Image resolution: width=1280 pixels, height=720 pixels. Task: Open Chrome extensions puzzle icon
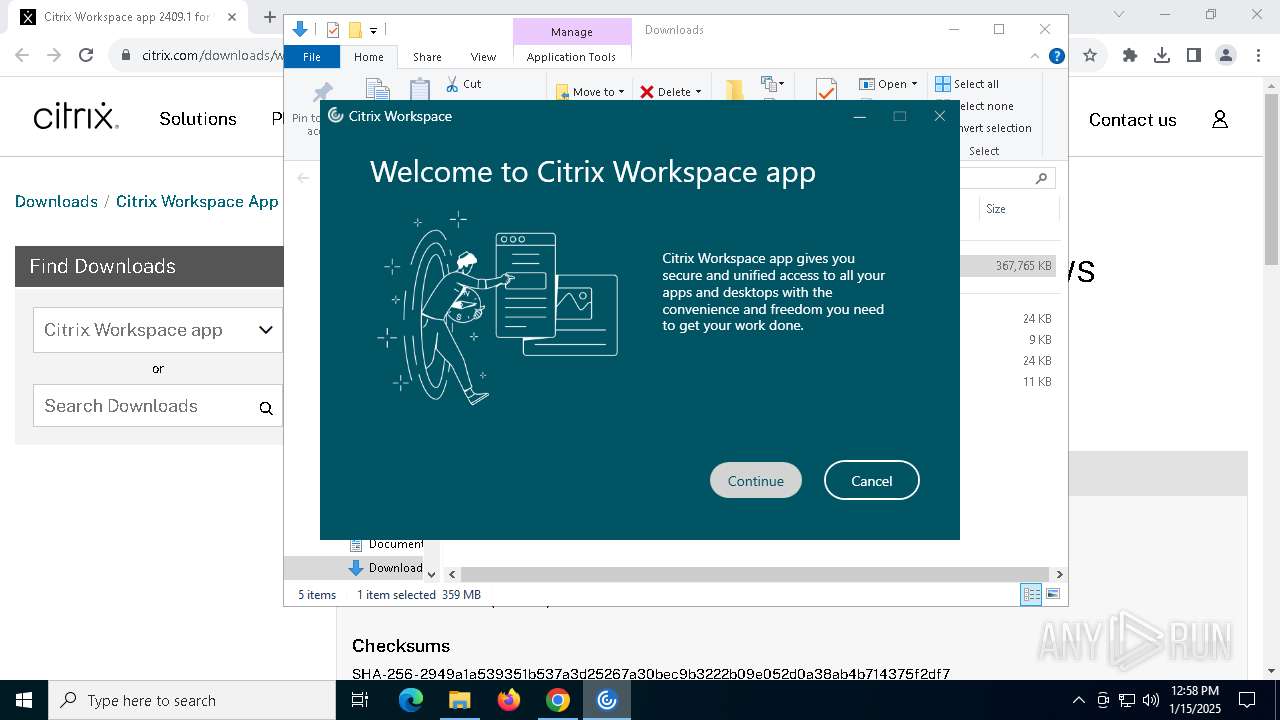[x=1130, y=55]
